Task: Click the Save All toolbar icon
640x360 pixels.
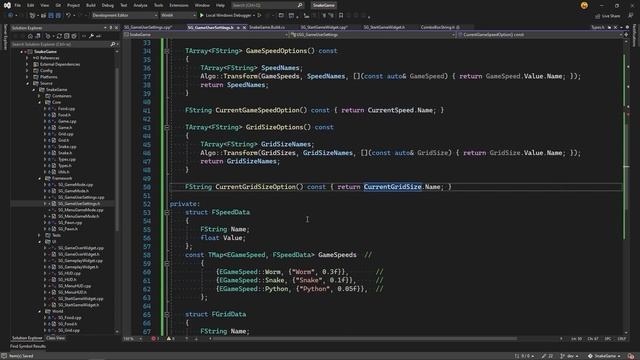Action: pyautogui.click(x=58, y=16)
